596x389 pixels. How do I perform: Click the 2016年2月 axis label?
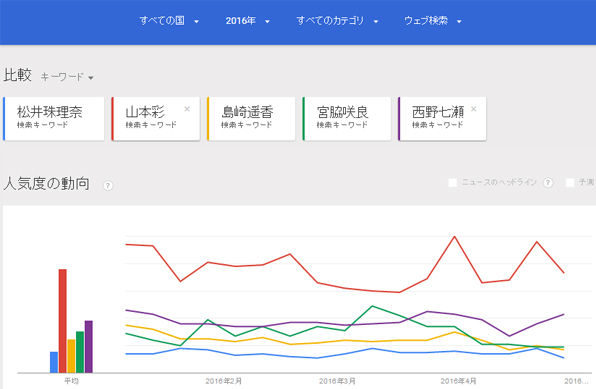224,381
